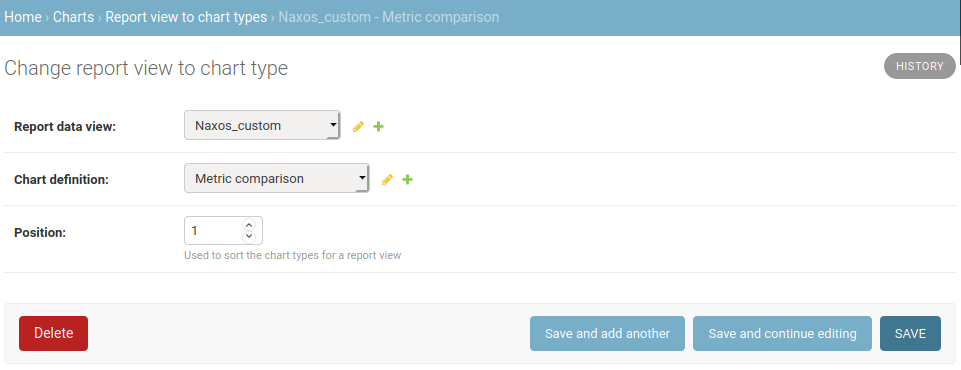
Task: Go to Home breadcrumb link
Action: coord(23,17)
